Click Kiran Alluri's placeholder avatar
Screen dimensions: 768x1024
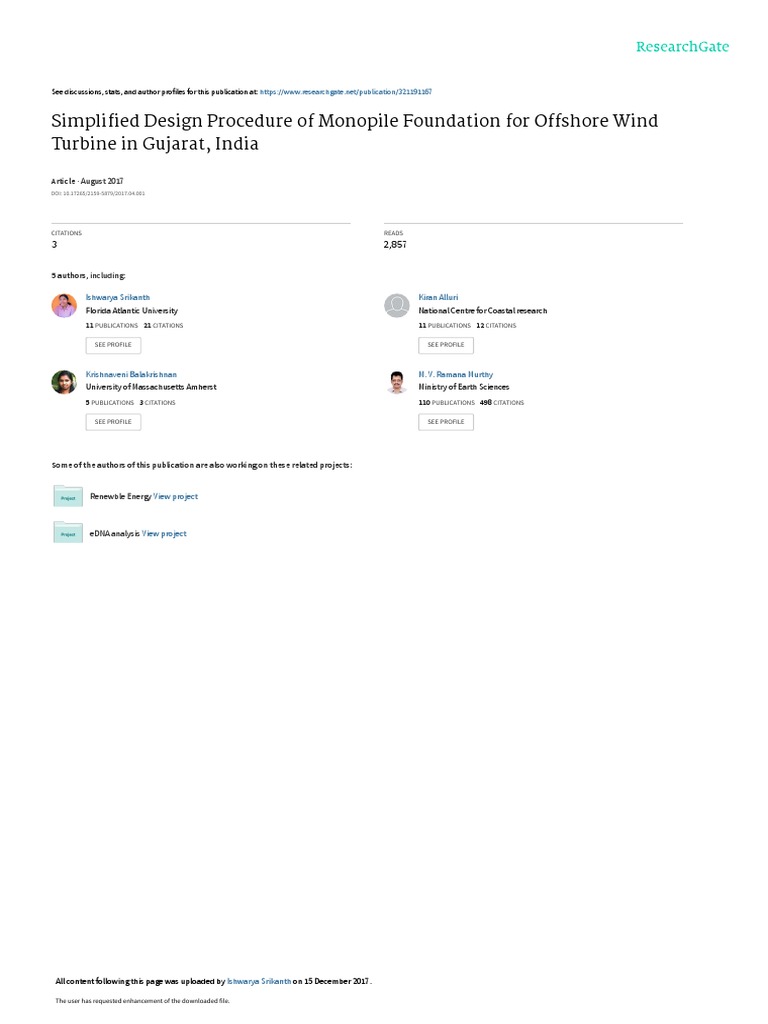pos(396,305)
